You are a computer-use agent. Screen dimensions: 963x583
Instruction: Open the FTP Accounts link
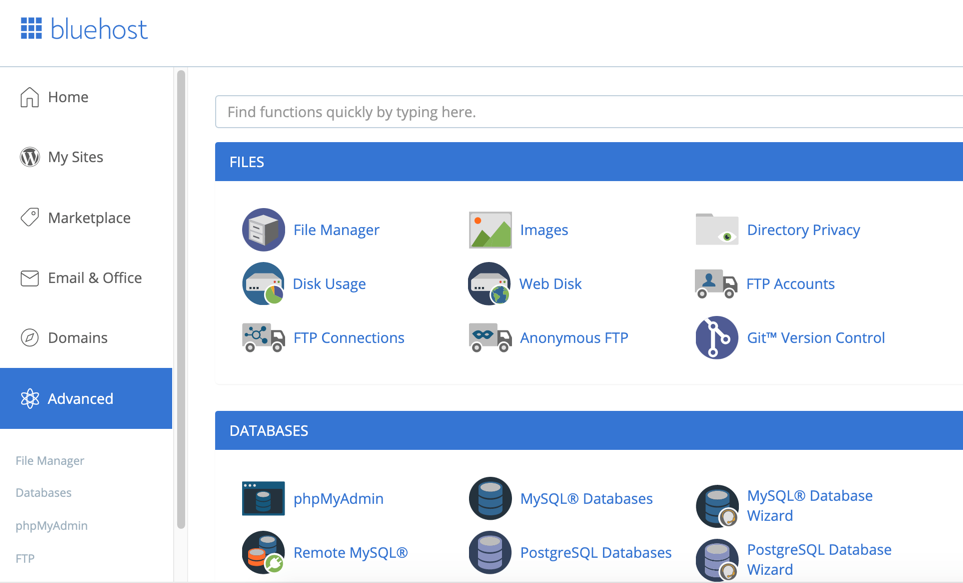[x=790, y=284]
